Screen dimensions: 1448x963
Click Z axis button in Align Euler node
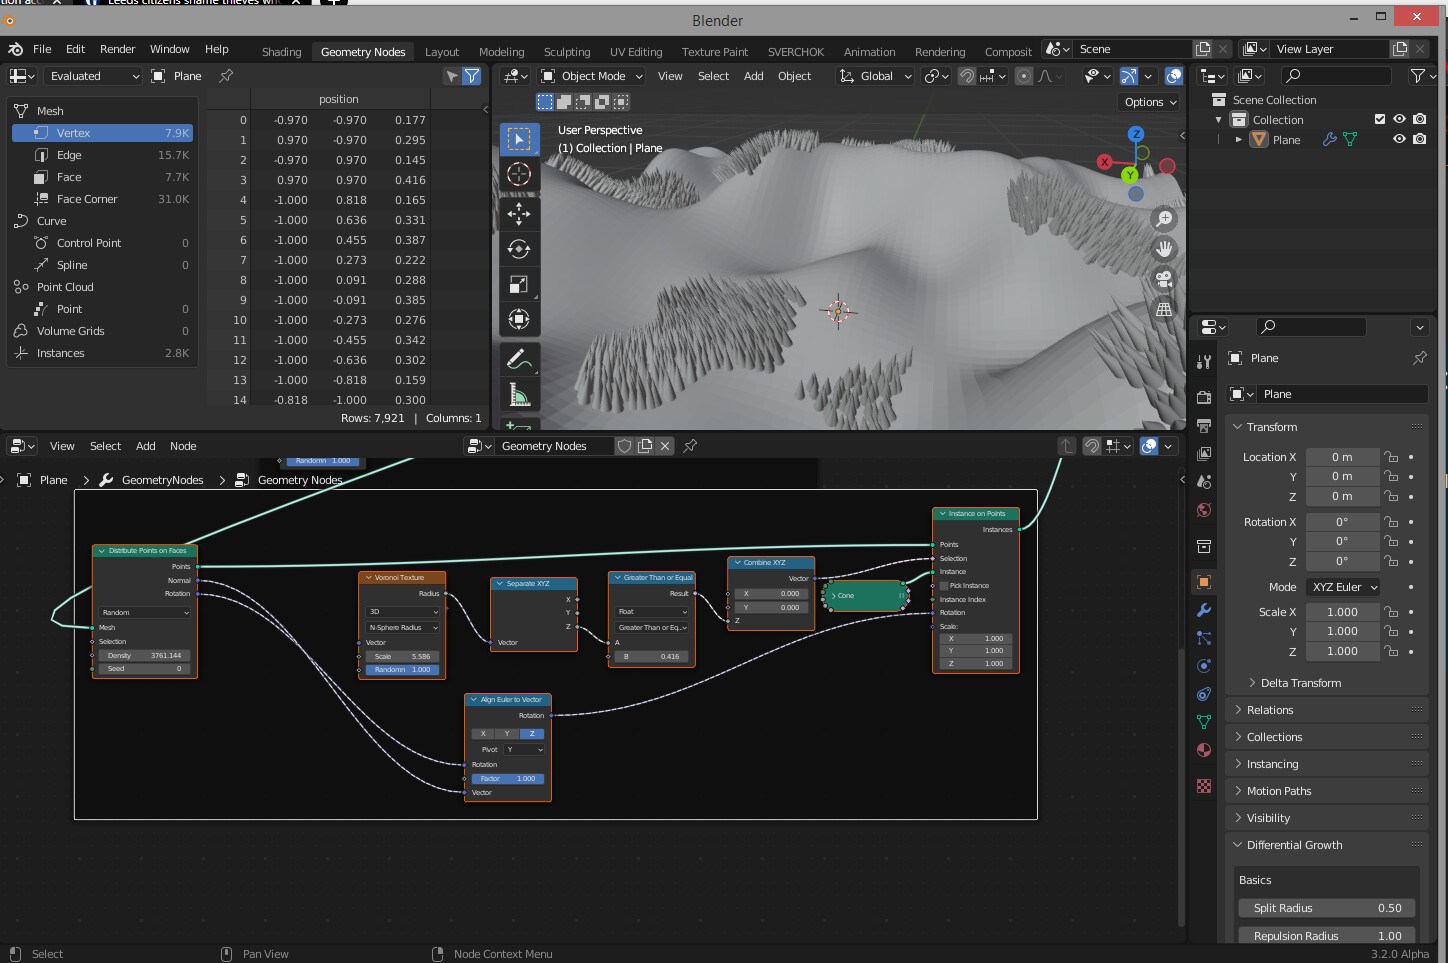pyautogui.click(x=532, y=734)
